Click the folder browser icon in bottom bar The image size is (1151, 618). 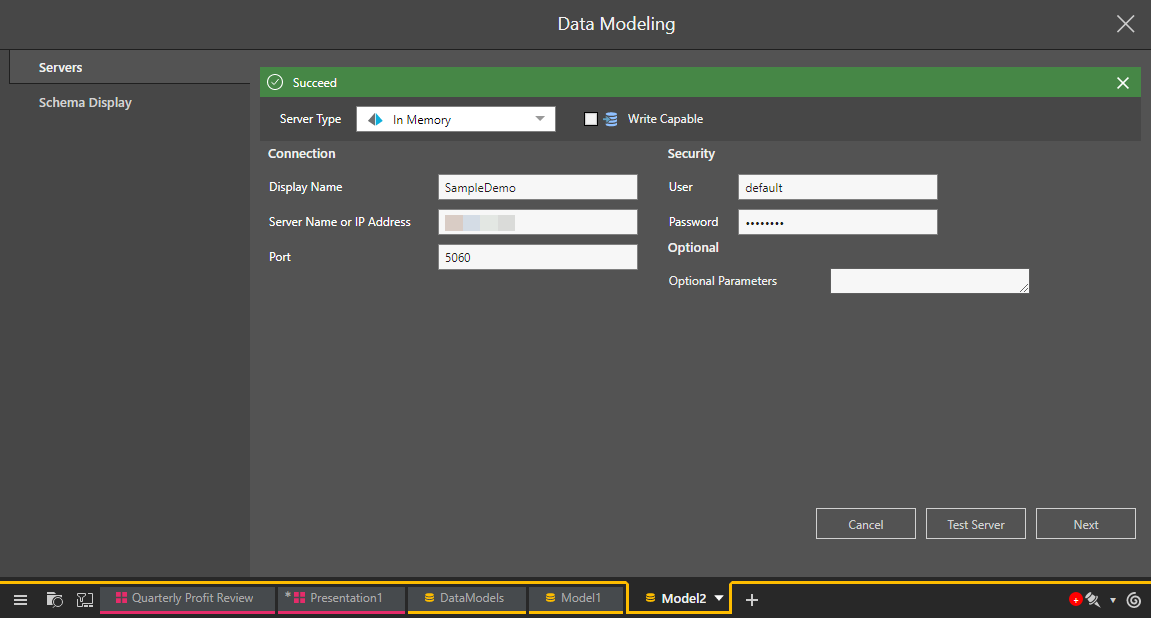pyautogui.click(x=55, y=599)
